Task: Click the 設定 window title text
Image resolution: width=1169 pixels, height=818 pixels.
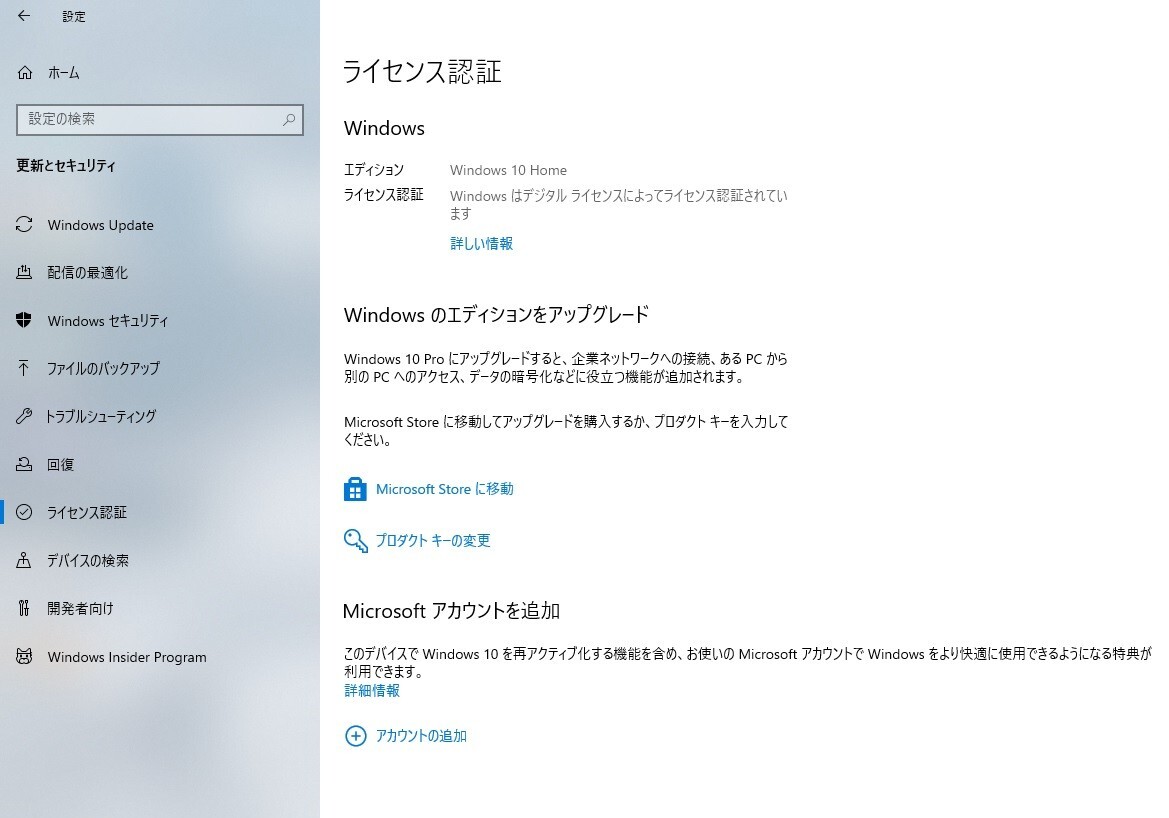Action: click(x=74, y=16)
